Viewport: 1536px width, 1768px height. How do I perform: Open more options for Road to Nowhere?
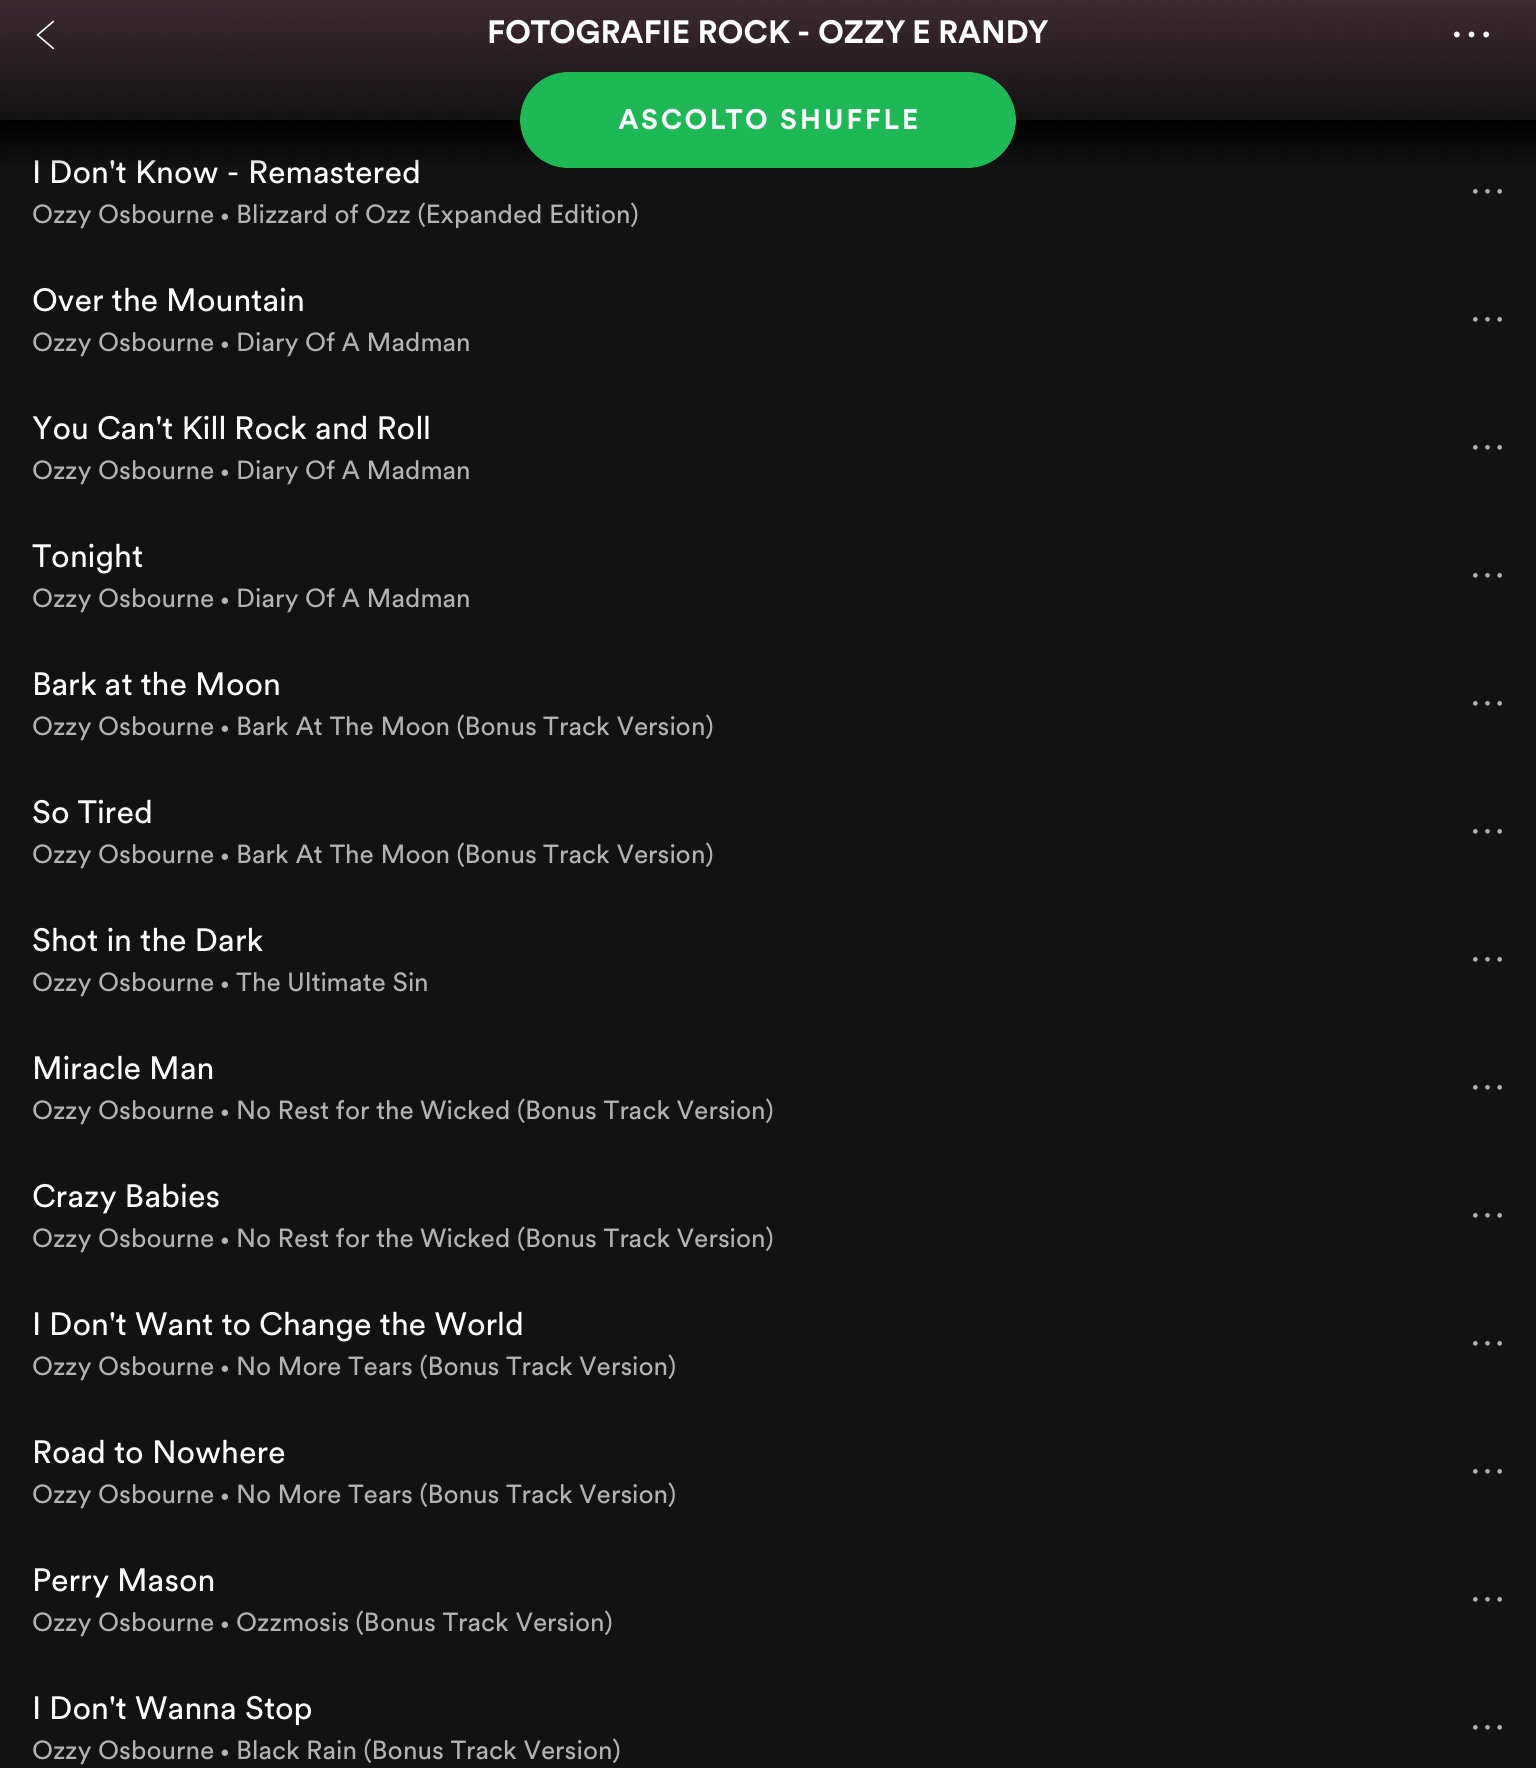coord(1487,1472)
